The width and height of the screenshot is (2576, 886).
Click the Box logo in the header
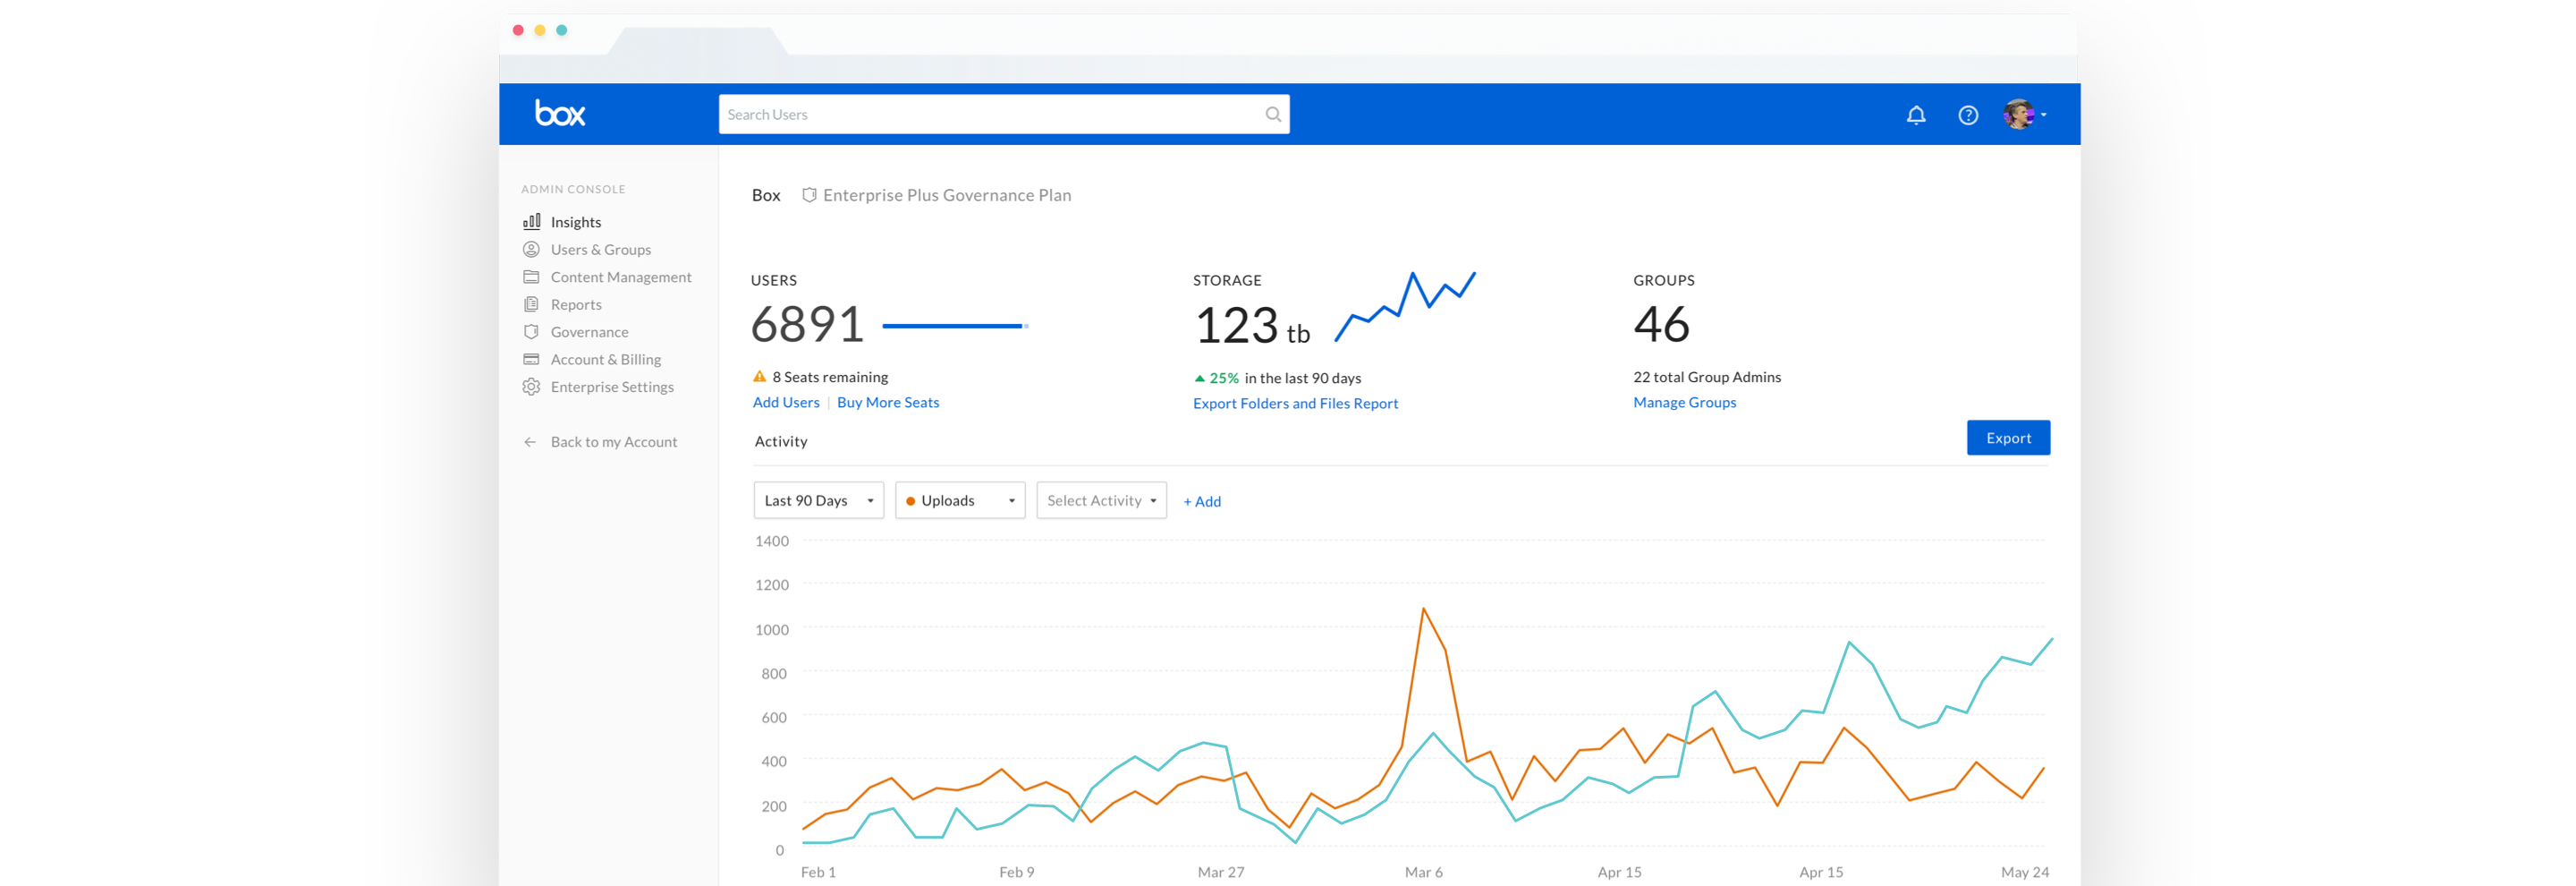click(x=560, y=113)
